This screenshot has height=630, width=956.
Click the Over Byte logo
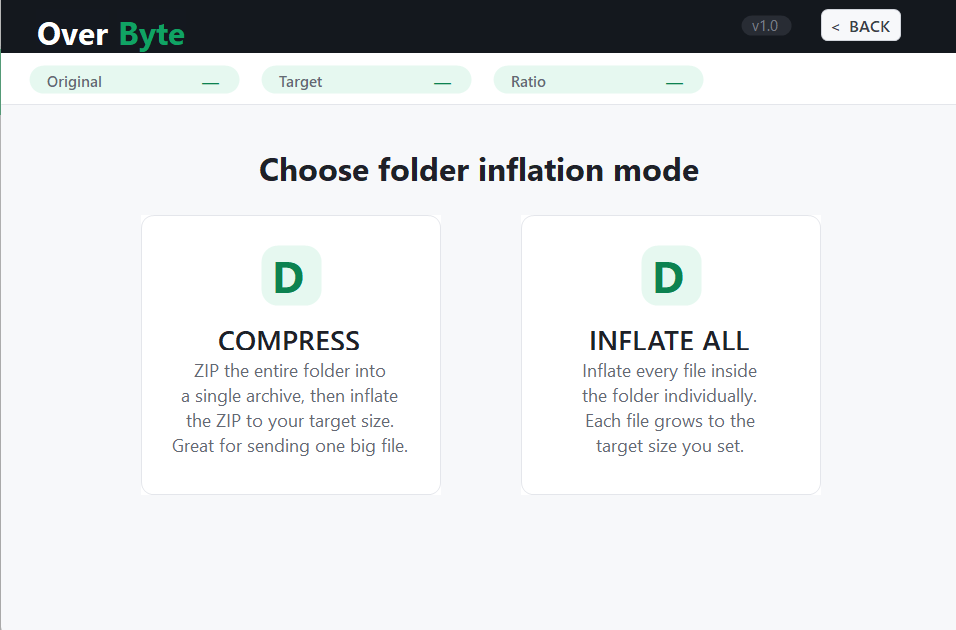111,34
